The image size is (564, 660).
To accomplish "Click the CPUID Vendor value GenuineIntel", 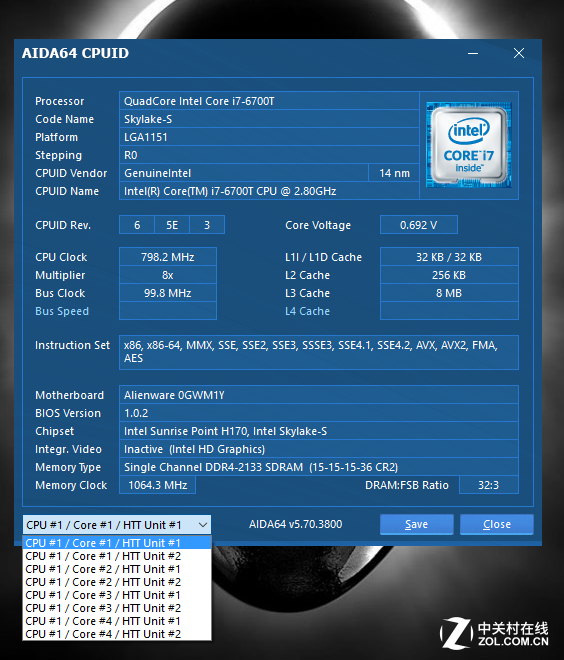I will (x=244, y=173).
